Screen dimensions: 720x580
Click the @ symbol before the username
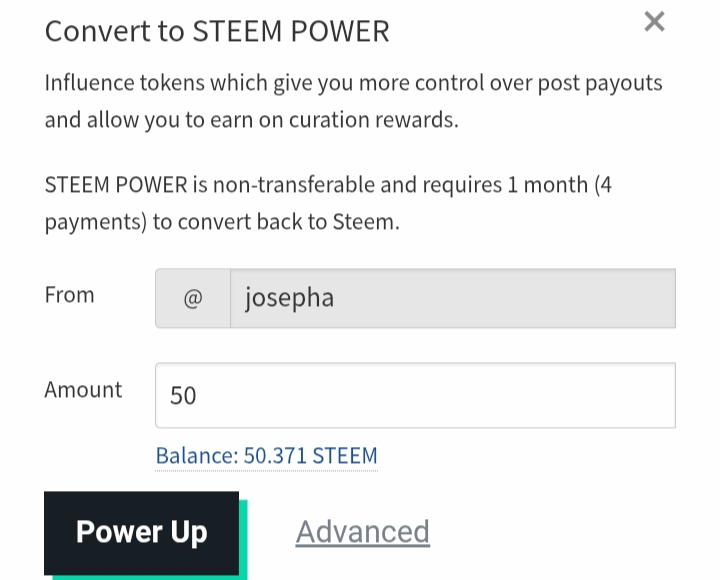pos(193,298)
